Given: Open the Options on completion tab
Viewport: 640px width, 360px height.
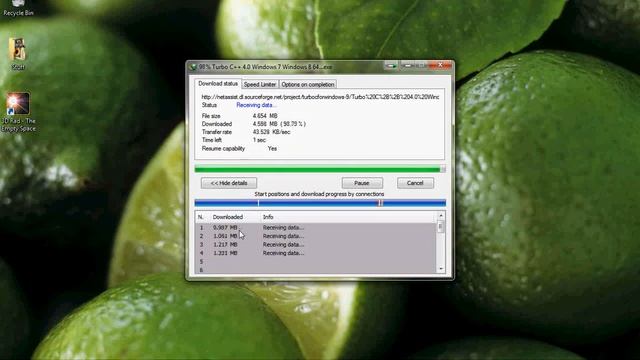Looking at the screenshot, I should 308,84.
